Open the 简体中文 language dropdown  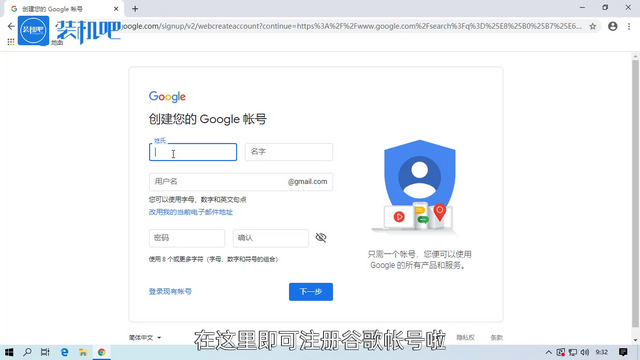point(145,338)
